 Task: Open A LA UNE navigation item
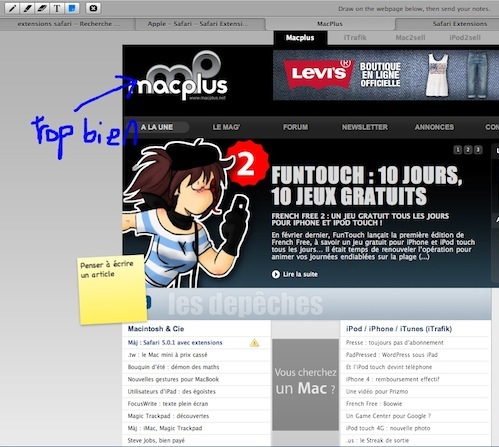click(157, 127)
